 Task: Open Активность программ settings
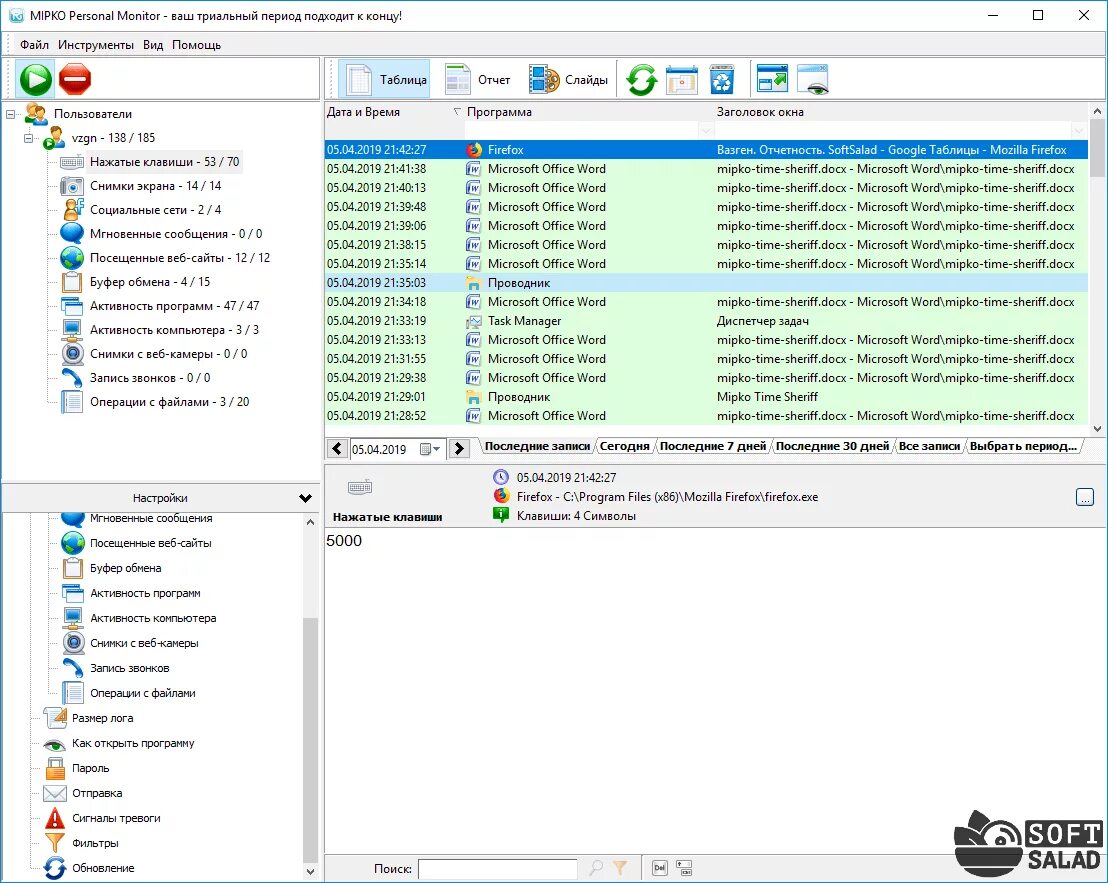click(145, 593)
